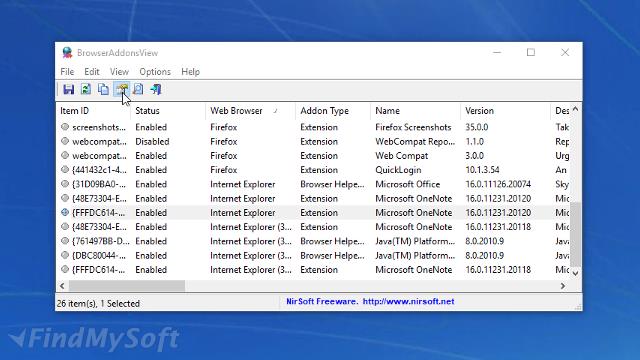Select the '{DBC80044-...' item ID cell
Viewport: 640px width, 360px height.
pyautogui.click(x=99, y=256)
